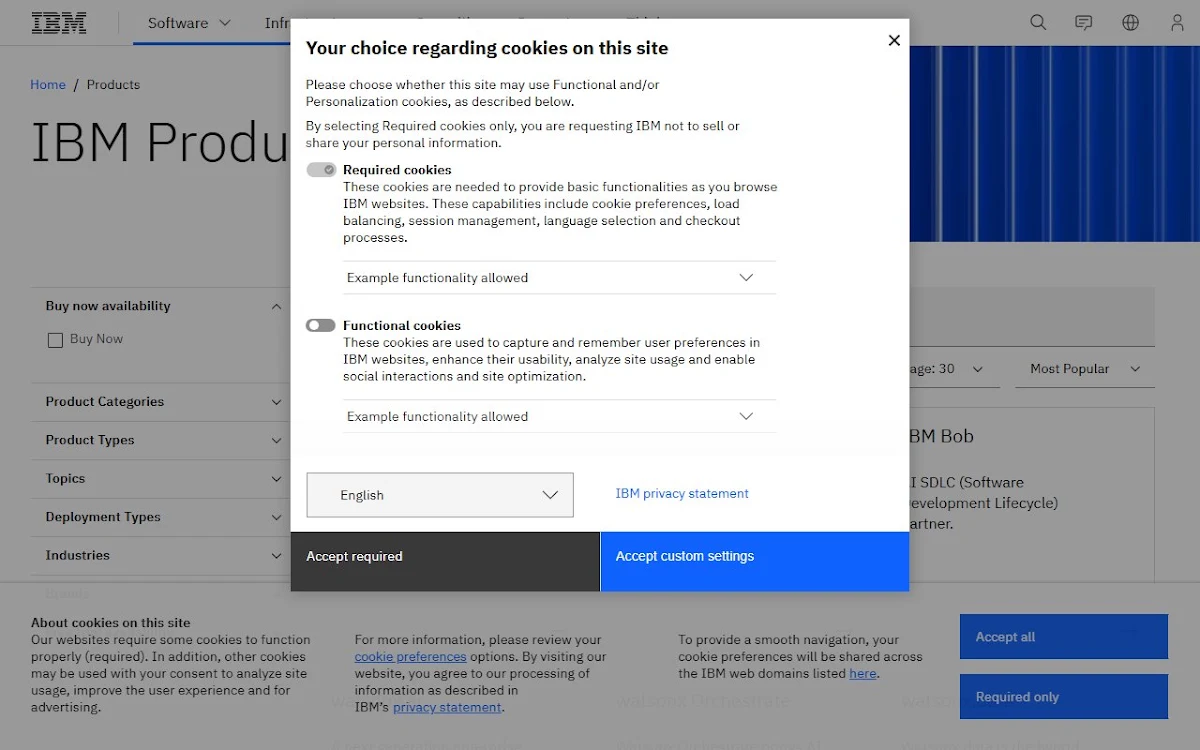The image size is (1200, 750).
Task: Click About cookies on this site heading
Action: [x=110, y=622]
